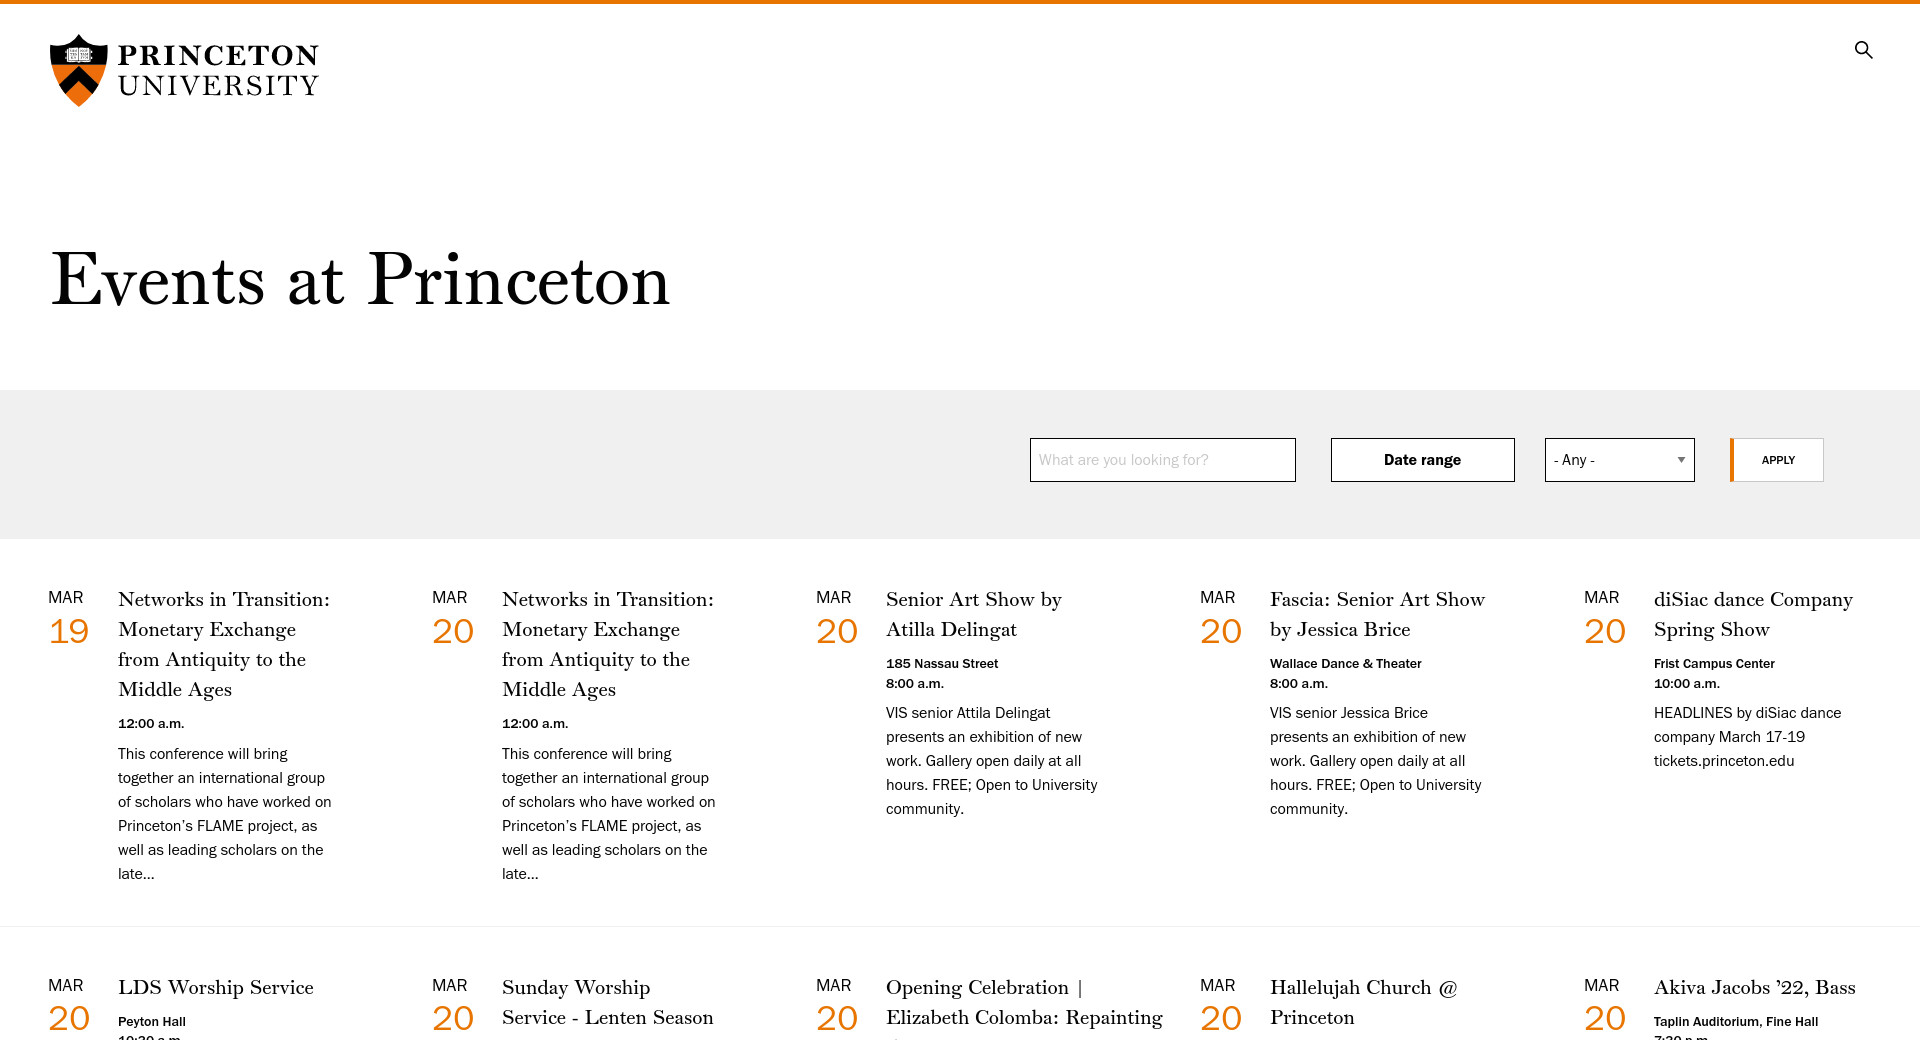1920x1040 pixels.
Task: Click the Princeton University wordmark text
Action: tap(218, 70)
